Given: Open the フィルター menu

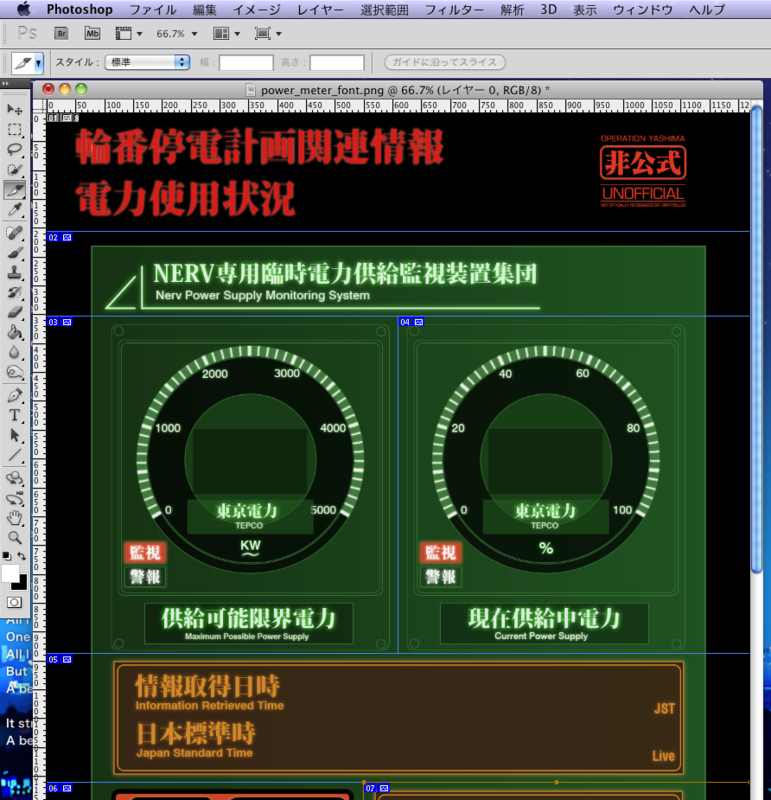Looking at the screenshot, I should coord(454,9).
